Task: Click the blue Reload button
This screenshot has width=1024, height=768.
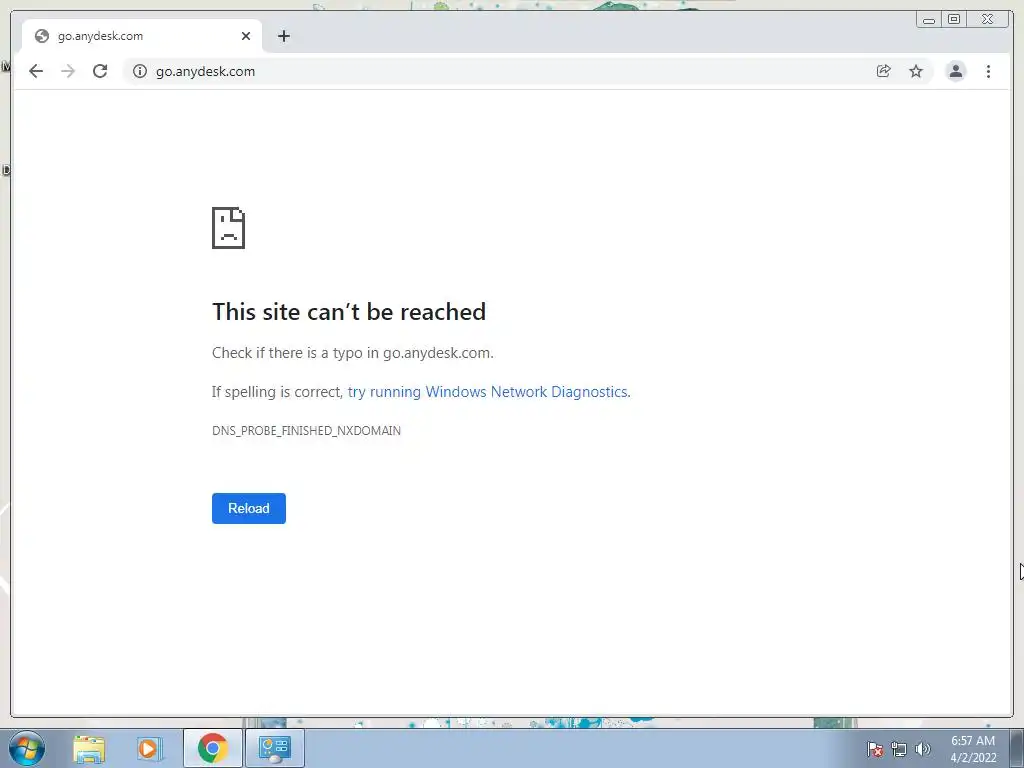Action: coord(249,508)
